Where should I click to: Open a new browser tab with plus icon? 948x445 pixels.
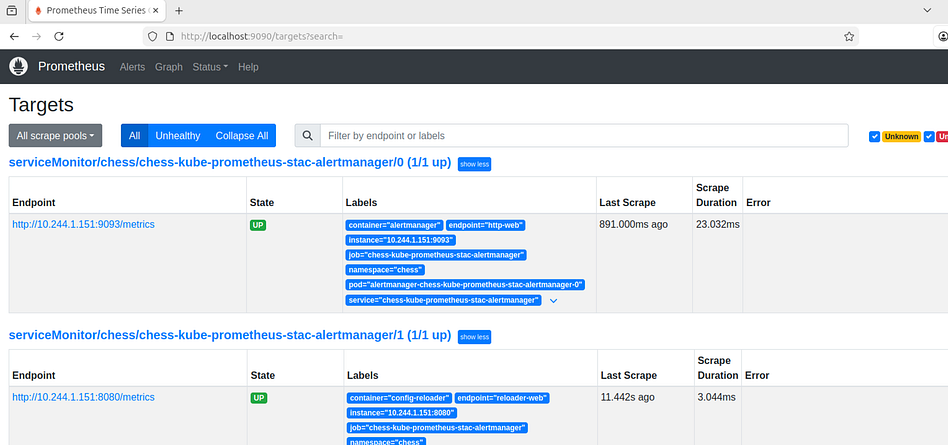(179, 11)
